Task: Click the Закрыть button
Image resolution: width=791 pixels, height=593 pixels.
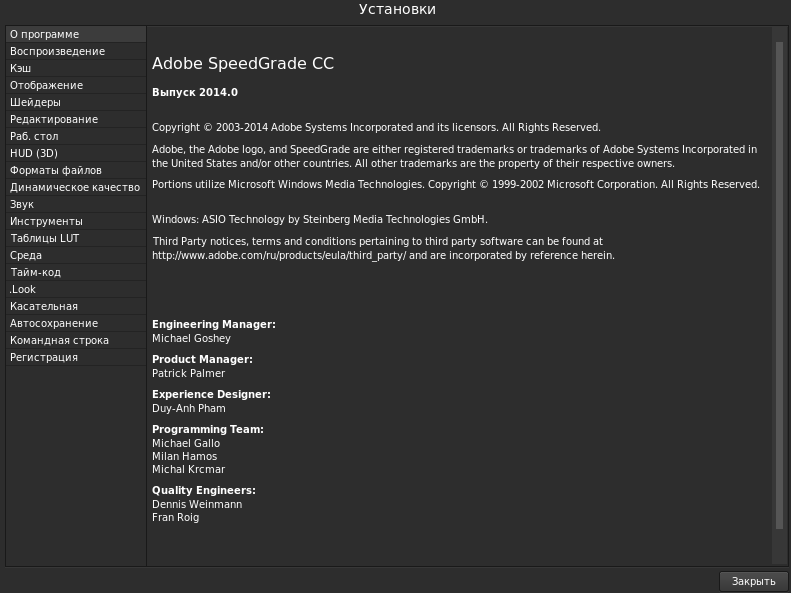Action: 753,581
